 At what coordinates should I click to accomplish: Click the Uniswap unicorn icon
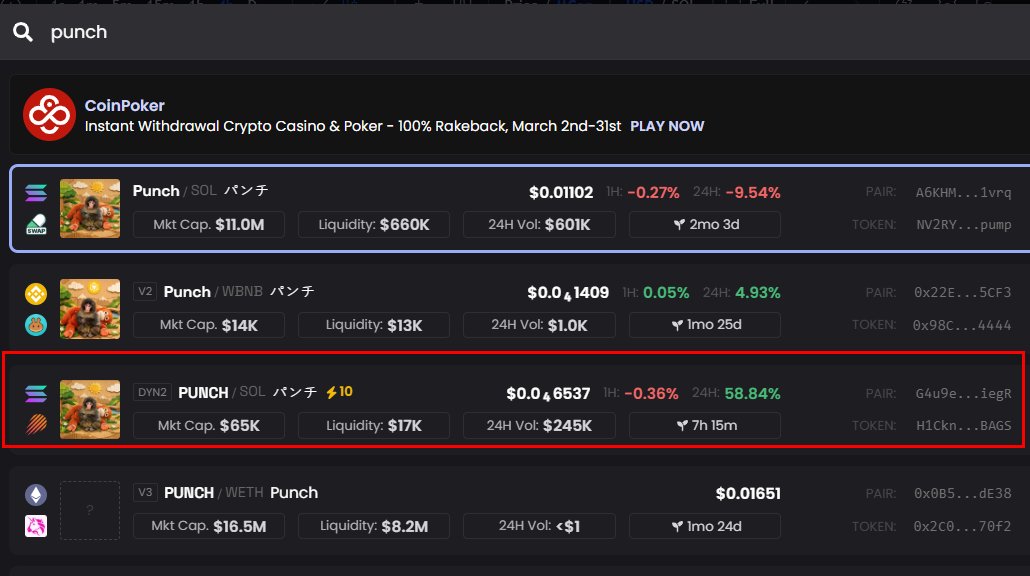(36, 525)
